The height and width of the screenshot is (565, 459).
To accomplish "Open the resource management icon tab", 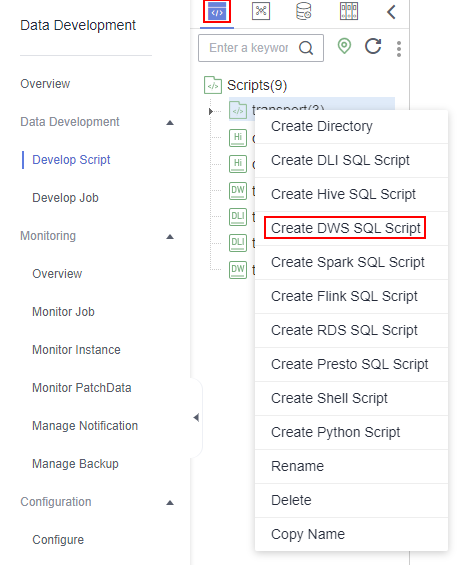I will click(x=349, y=11).
